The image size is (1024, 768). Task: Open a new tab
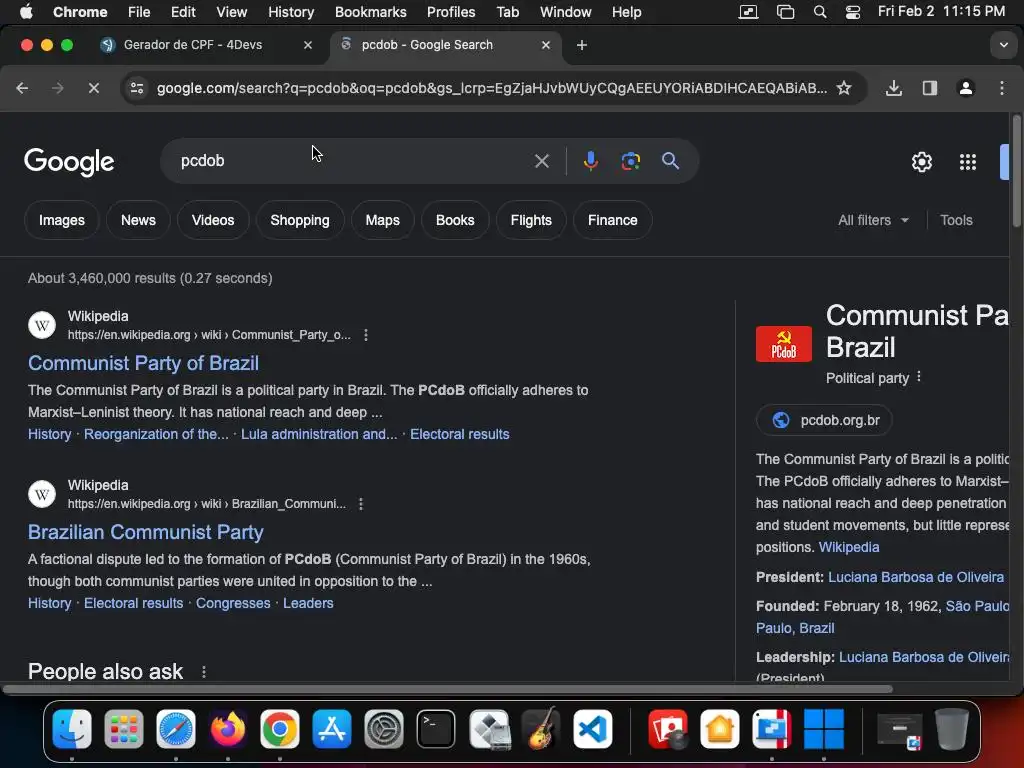tap(581, 45)
